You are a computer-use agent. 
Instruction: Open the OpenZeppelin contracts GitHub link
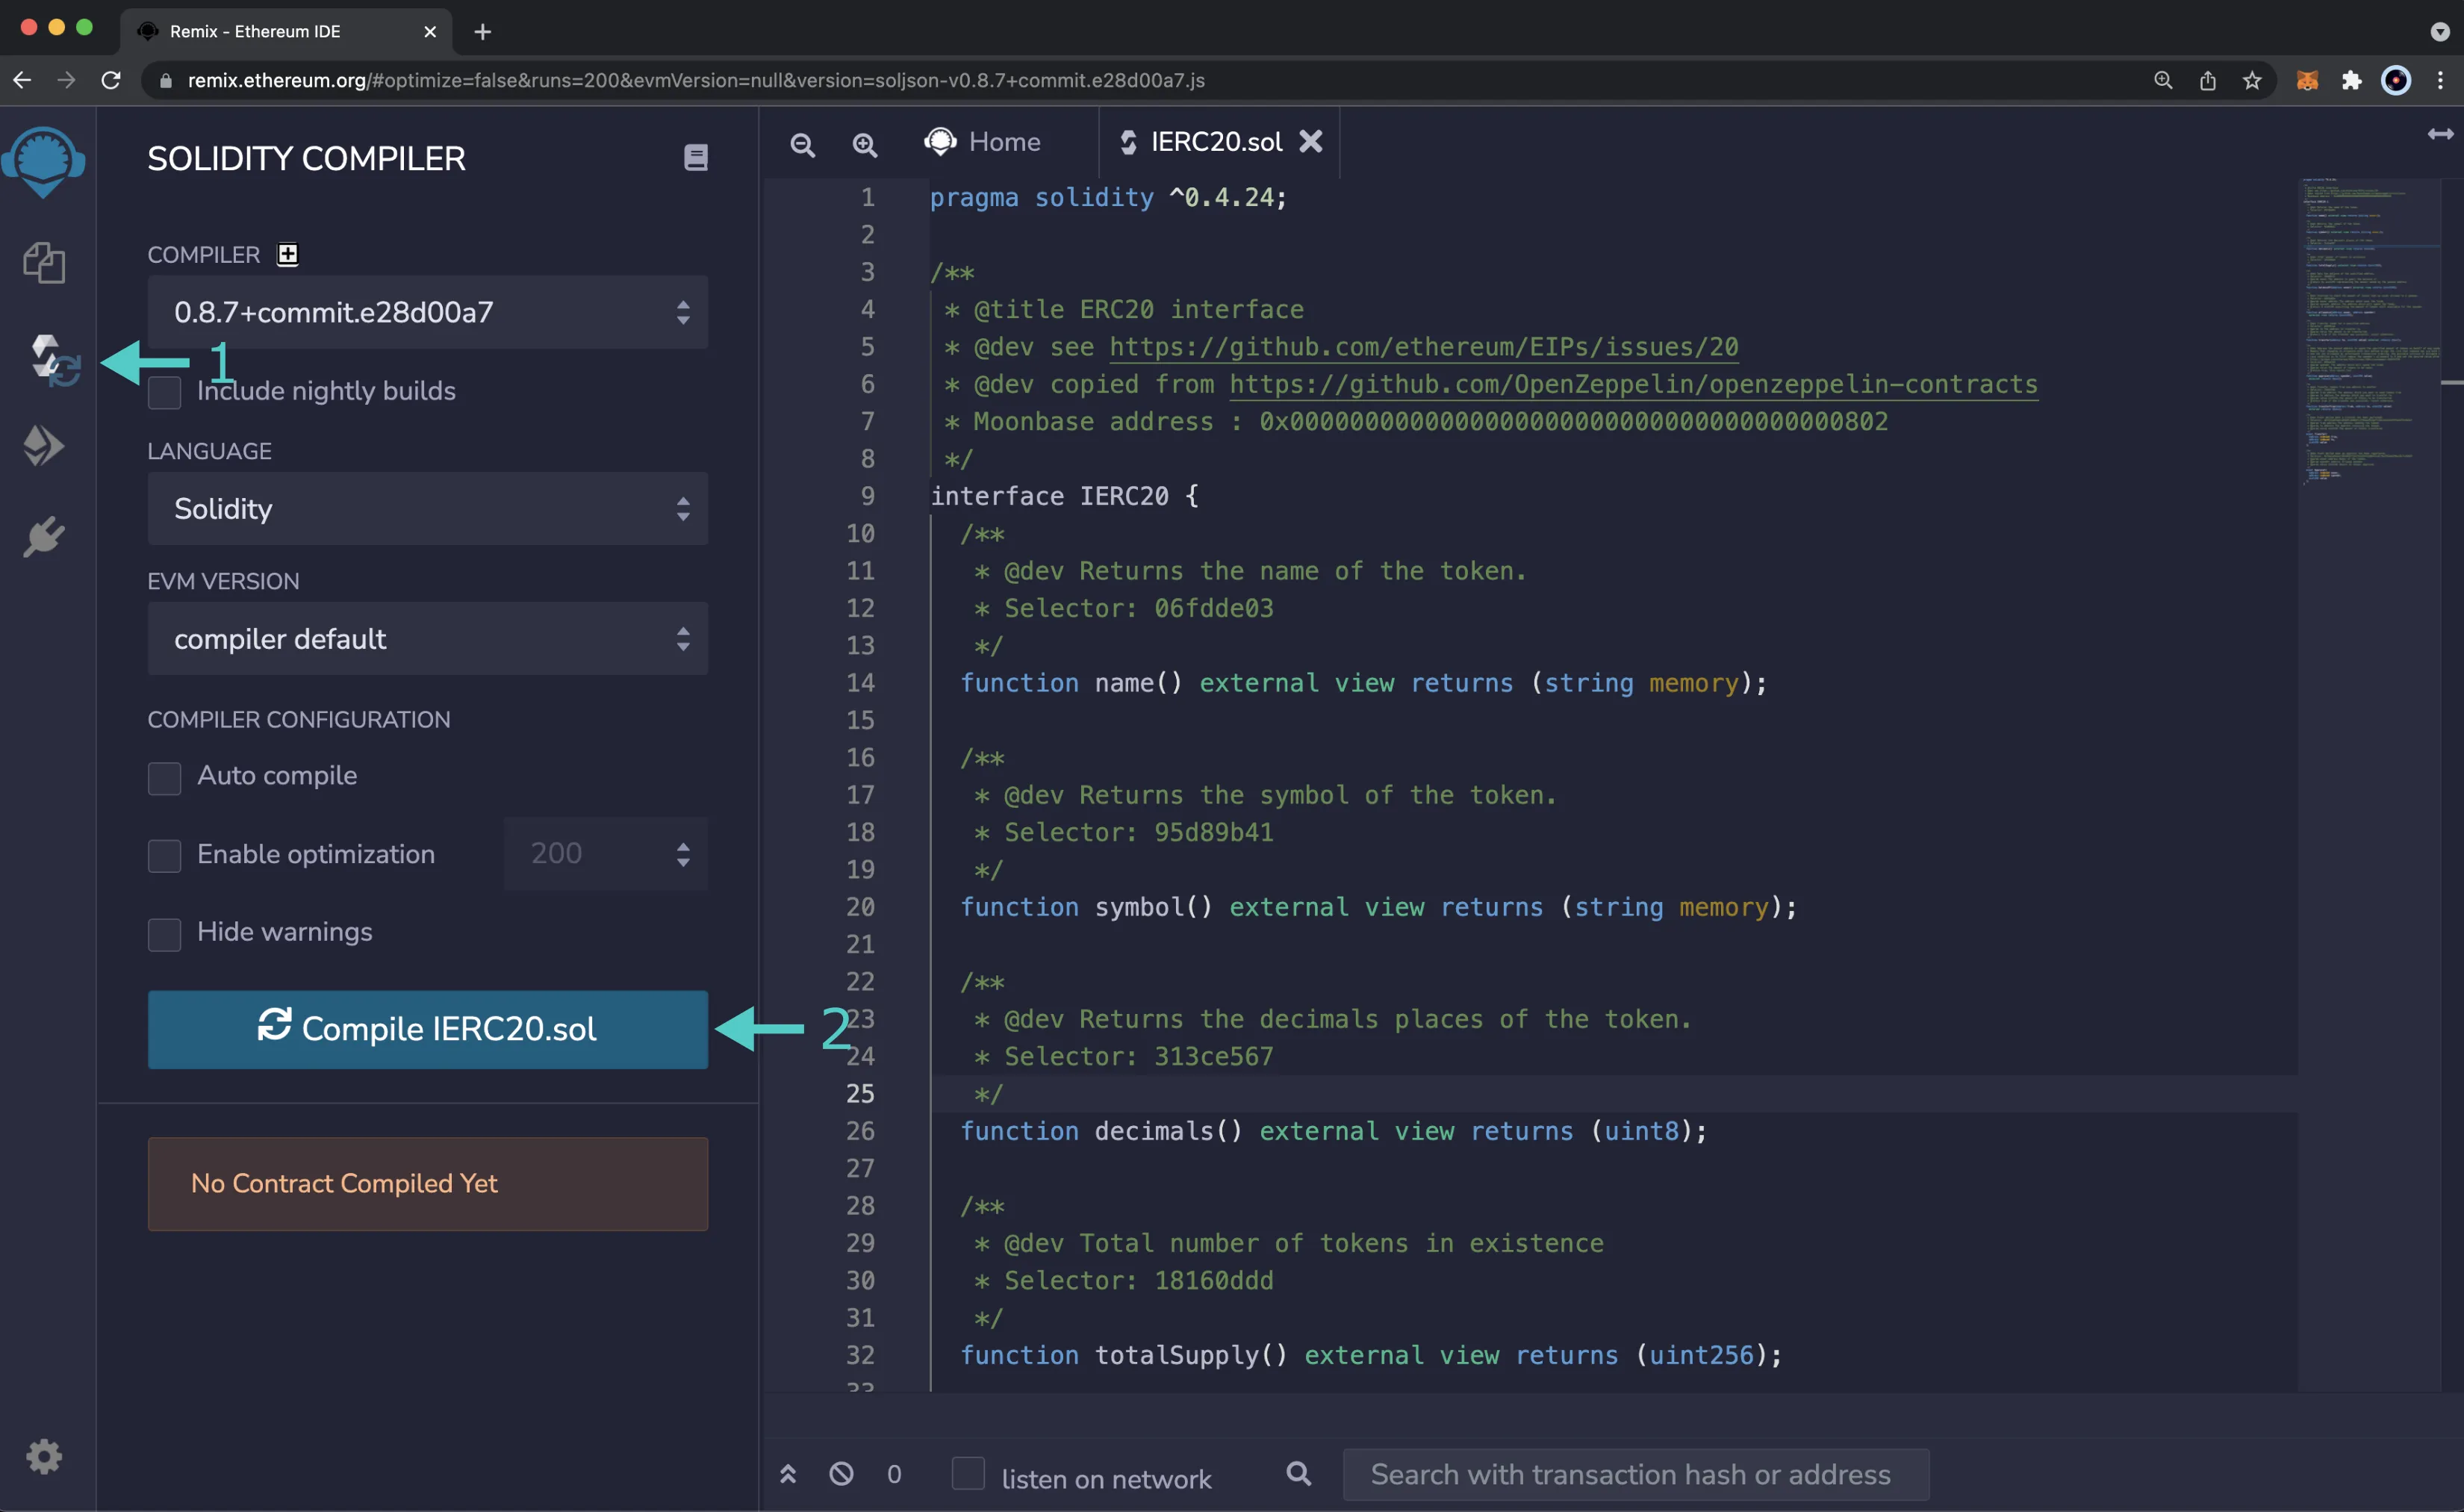coord(1633,384)
